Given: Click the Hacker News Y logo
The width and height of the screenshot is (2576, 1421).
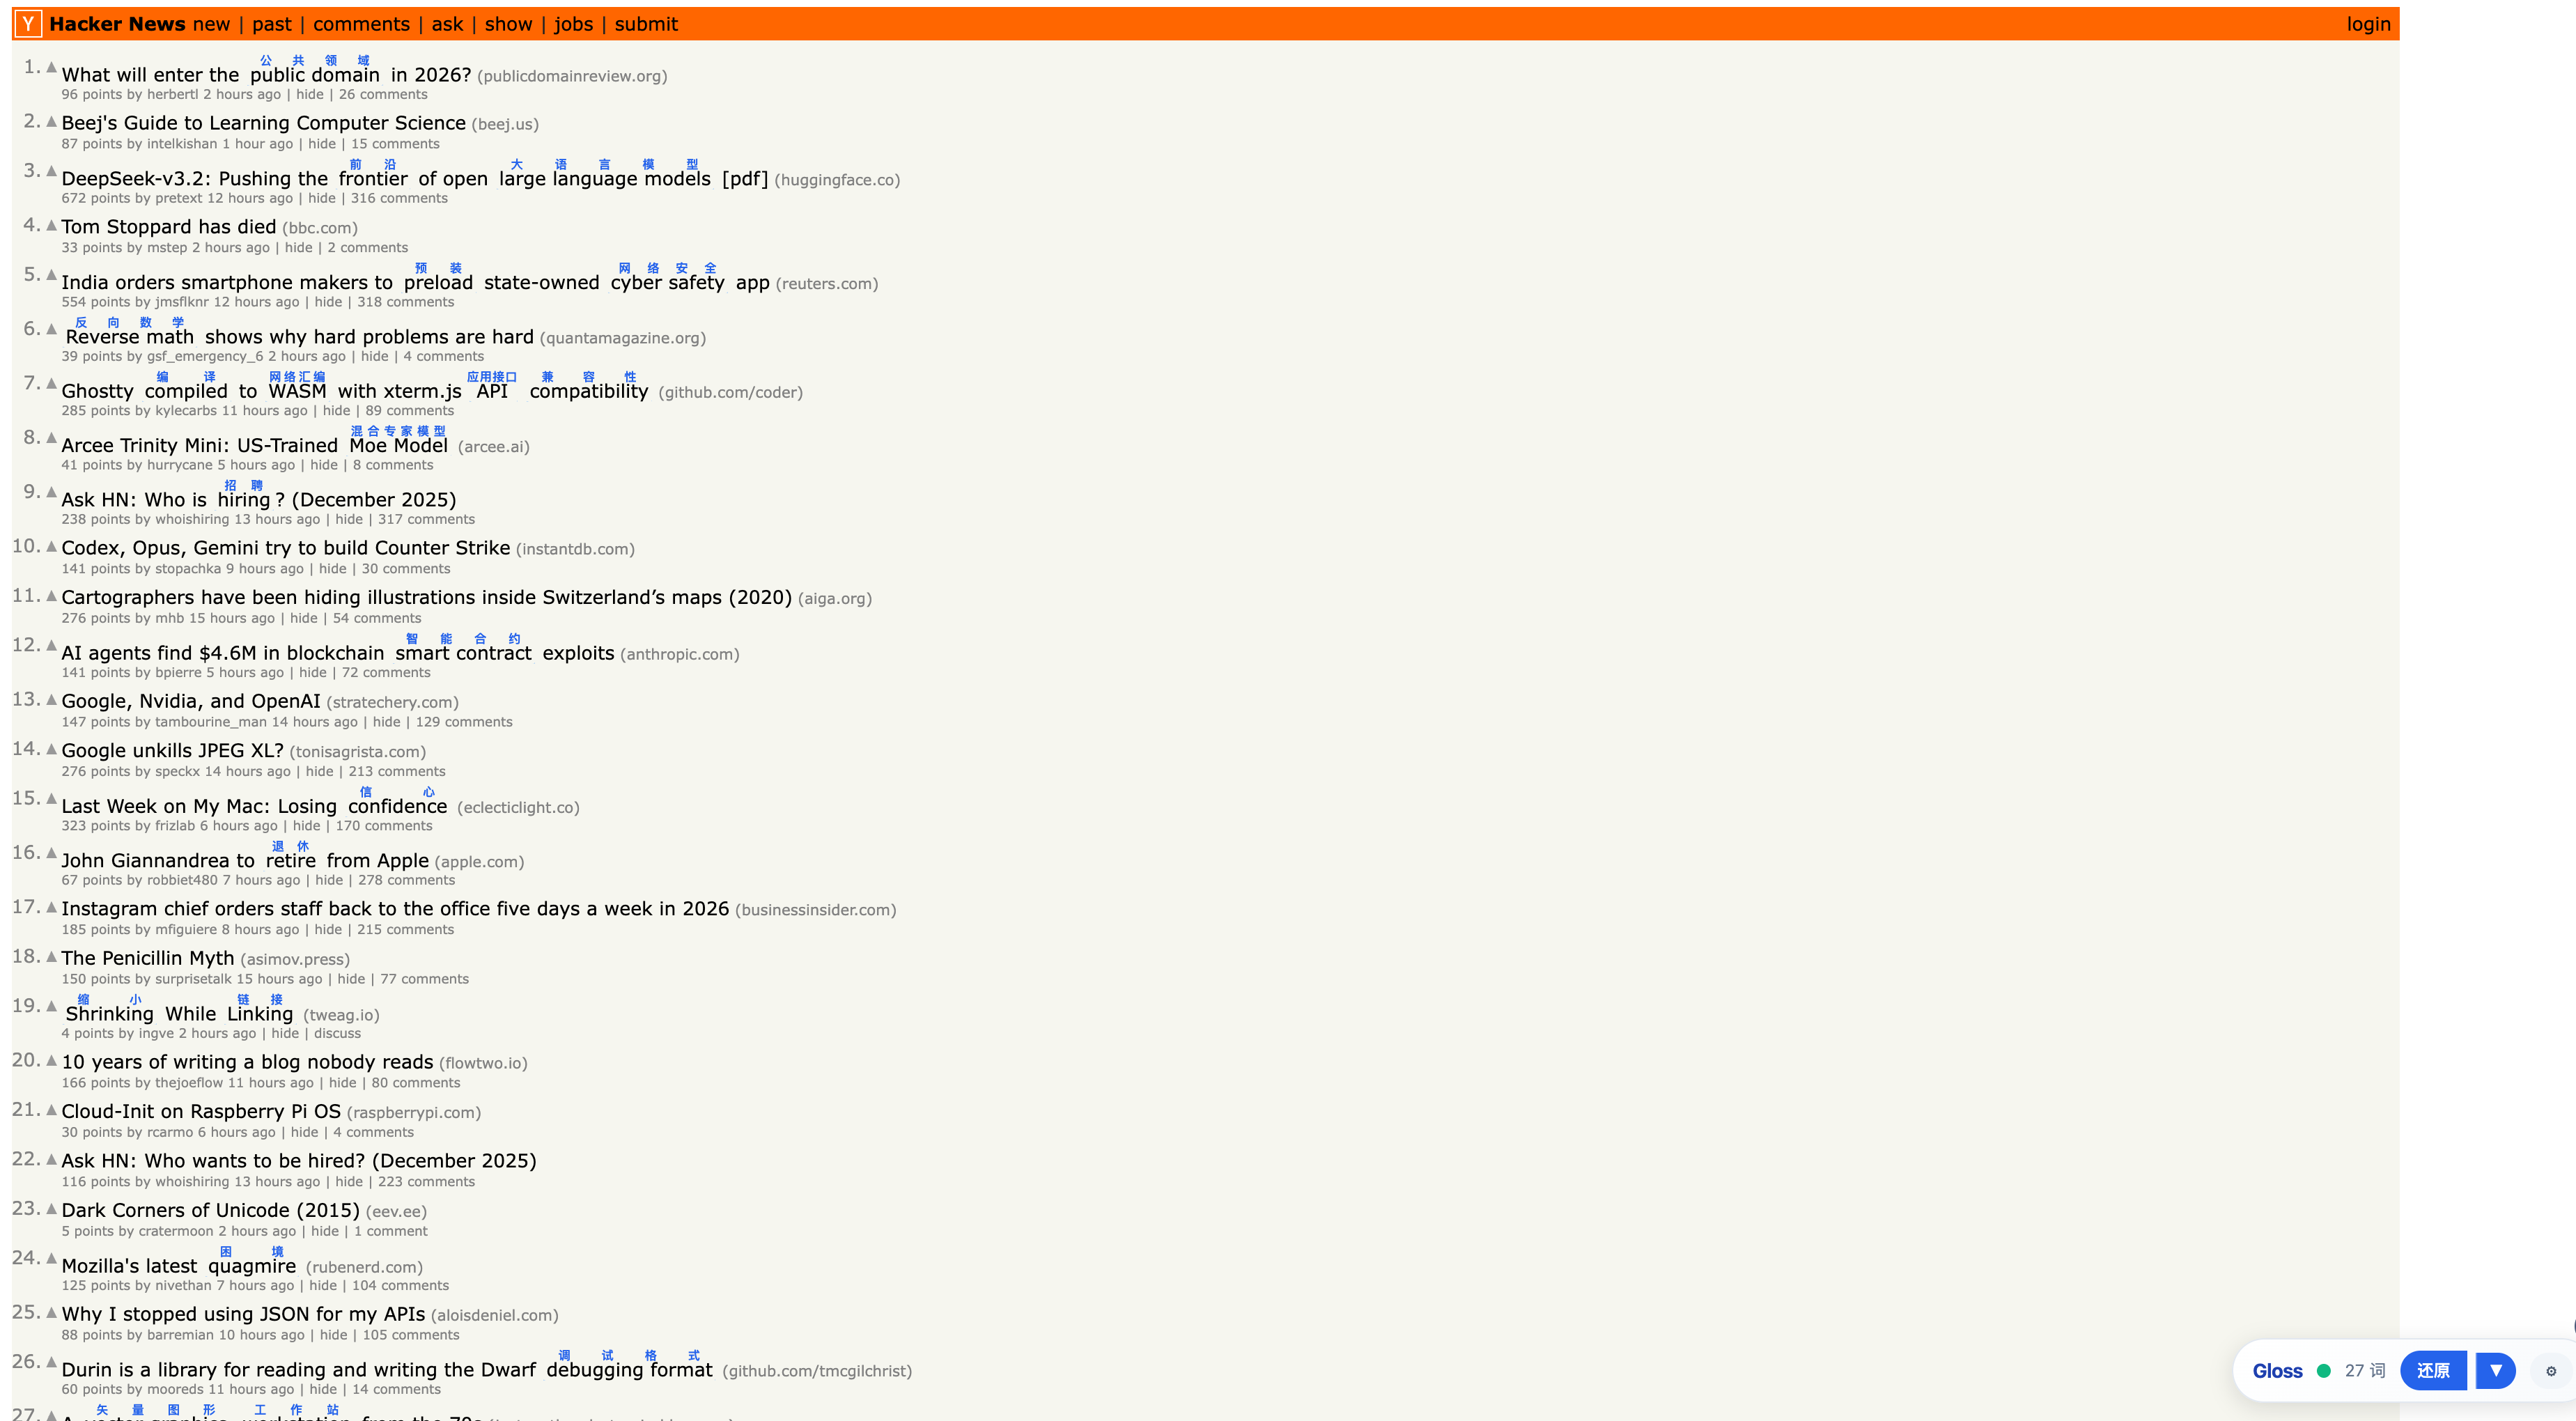Looking at the screenshot, I should coord(28,24).
